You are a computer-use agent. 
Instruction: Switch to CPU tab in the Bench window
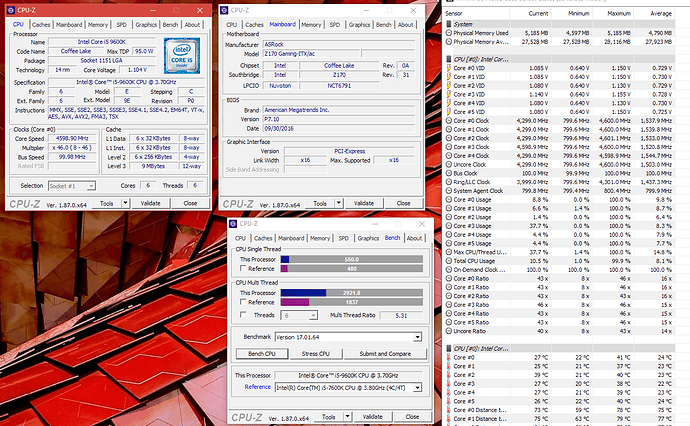[240, 238]
